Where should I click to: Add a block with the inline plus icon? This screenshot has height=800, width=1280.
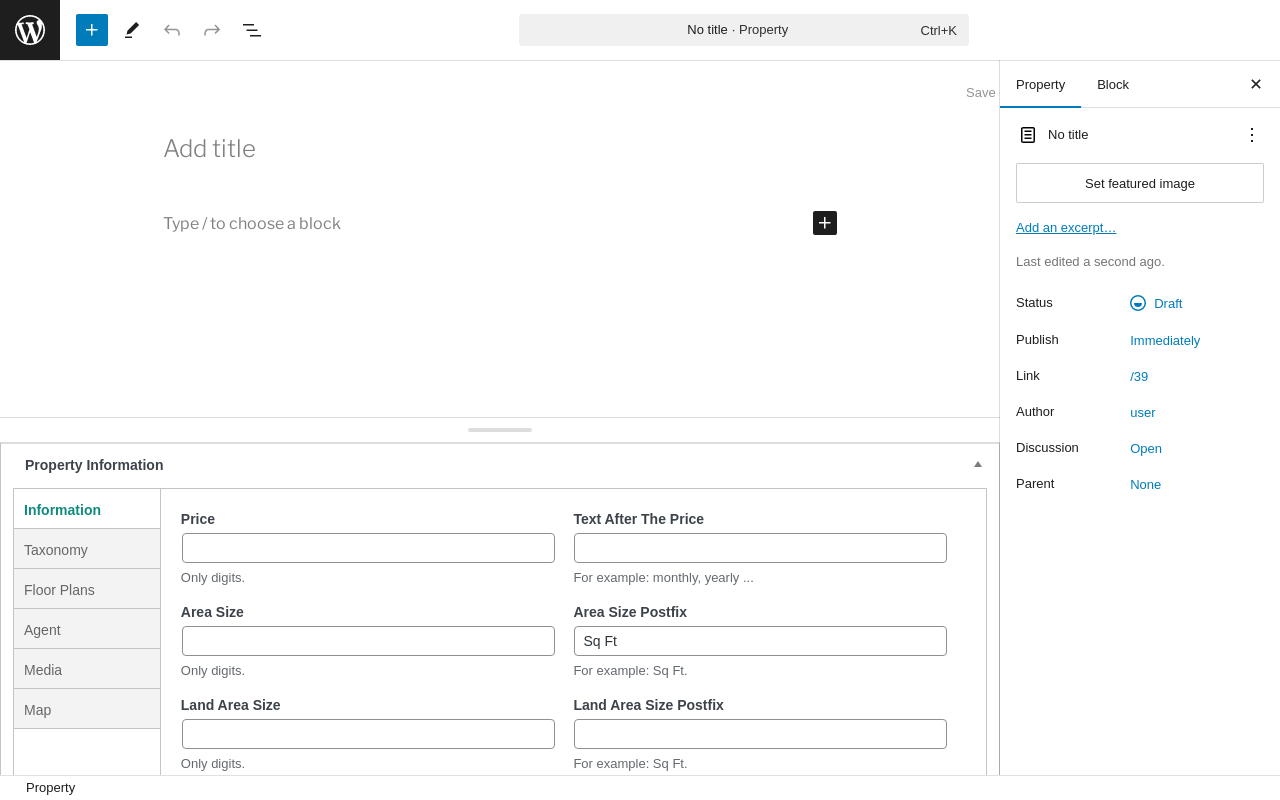click(x=825, y=223)
